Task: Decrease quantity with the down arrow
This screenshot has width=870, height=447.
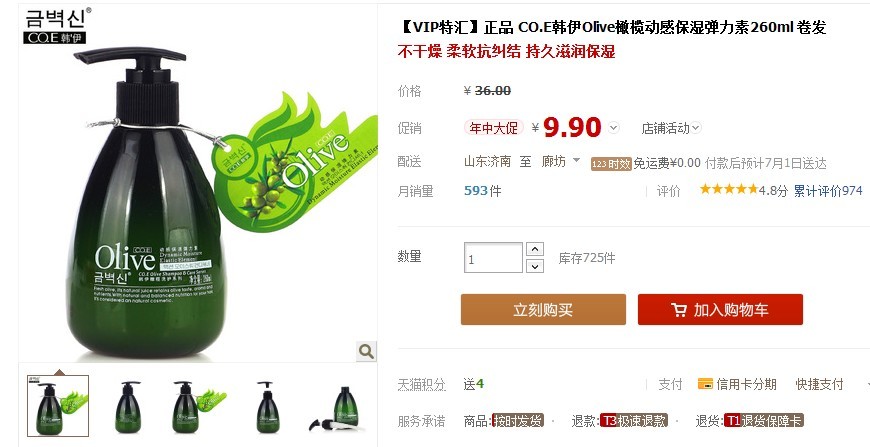Action: click(534, 266)
